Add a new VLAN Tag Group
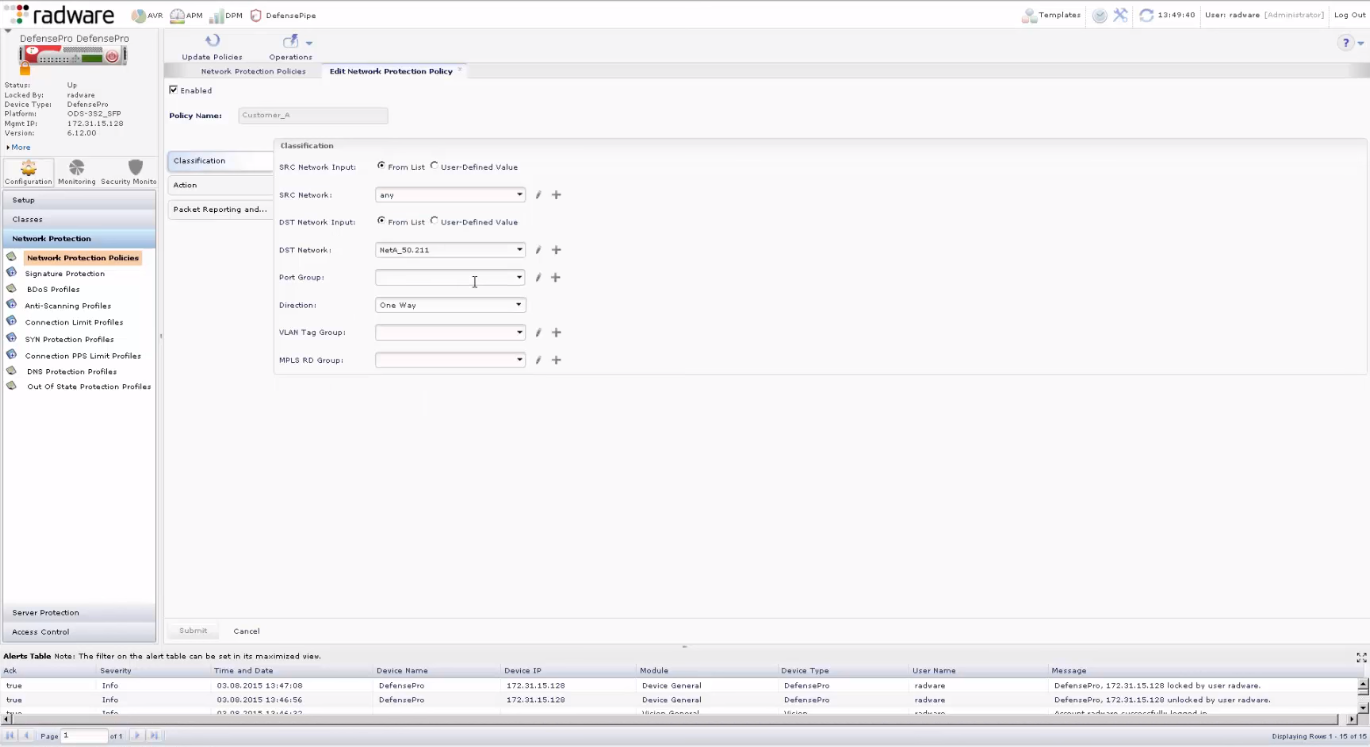 pos(556,332)
